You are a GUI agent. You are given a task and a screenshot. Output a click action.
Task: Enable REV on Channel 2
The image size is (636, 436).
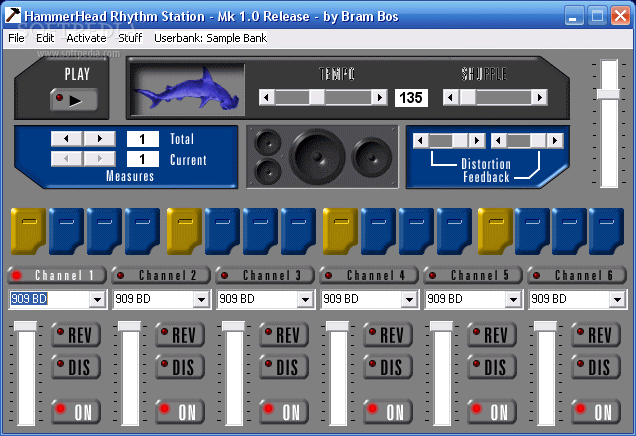click(x=180, y=335)
